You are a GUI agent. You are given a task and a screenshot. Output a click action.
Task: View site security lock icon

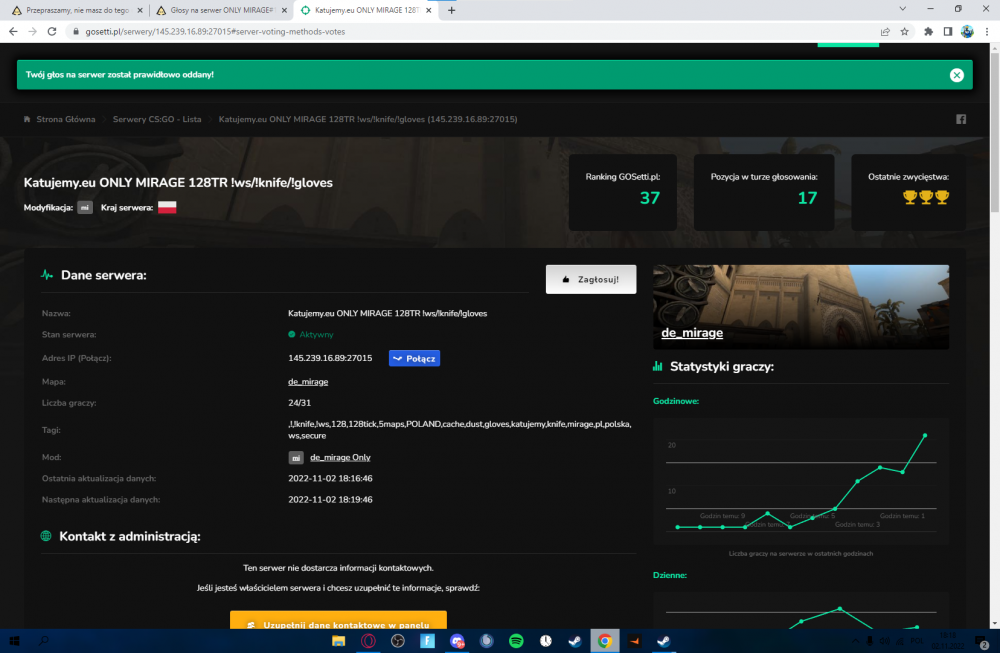[x=76, y=31]
